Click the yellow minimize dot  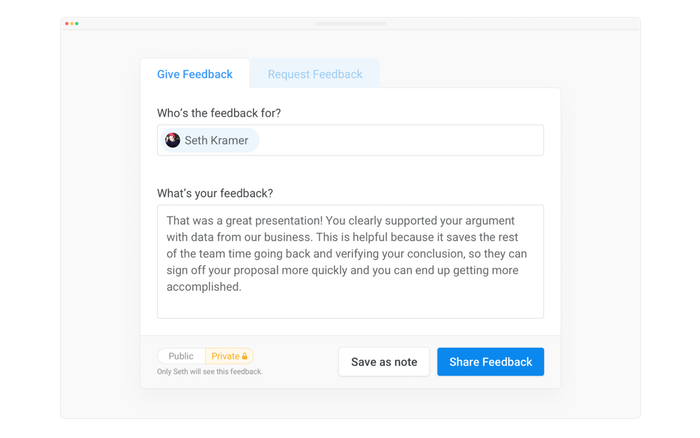[x=72, y=24]
